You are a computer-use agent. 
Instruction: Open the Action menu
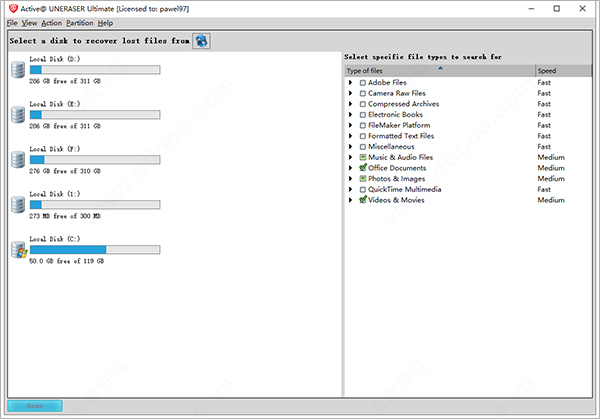point(51,23)
